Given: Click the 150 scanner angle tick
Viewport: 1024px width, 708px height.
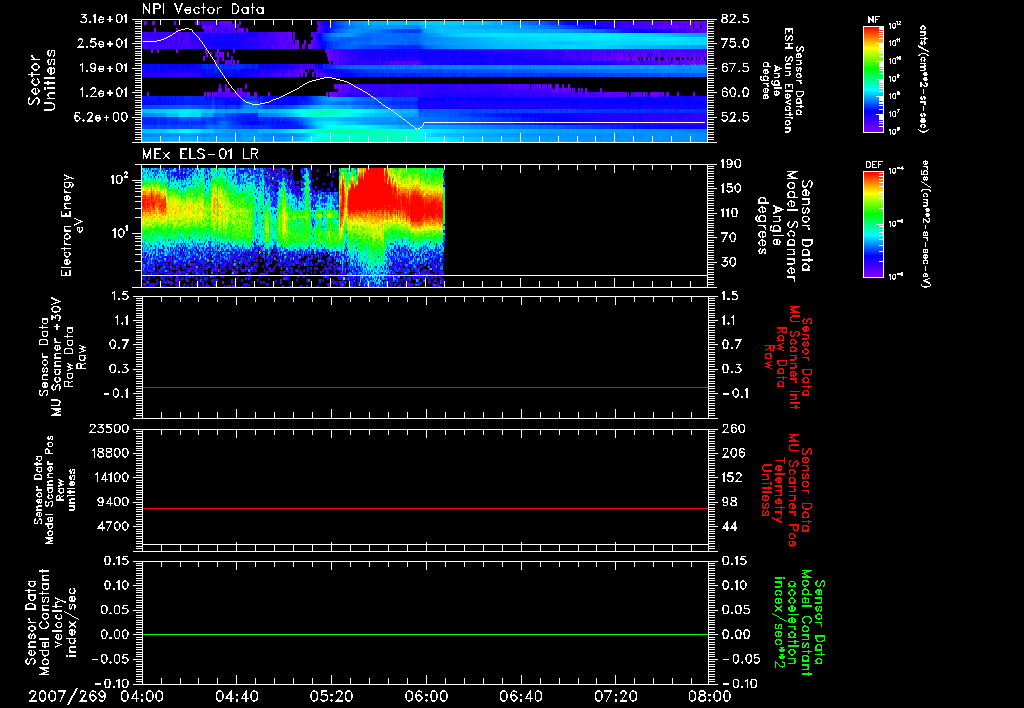Looking at the screenshot, I should click(731, 188).
